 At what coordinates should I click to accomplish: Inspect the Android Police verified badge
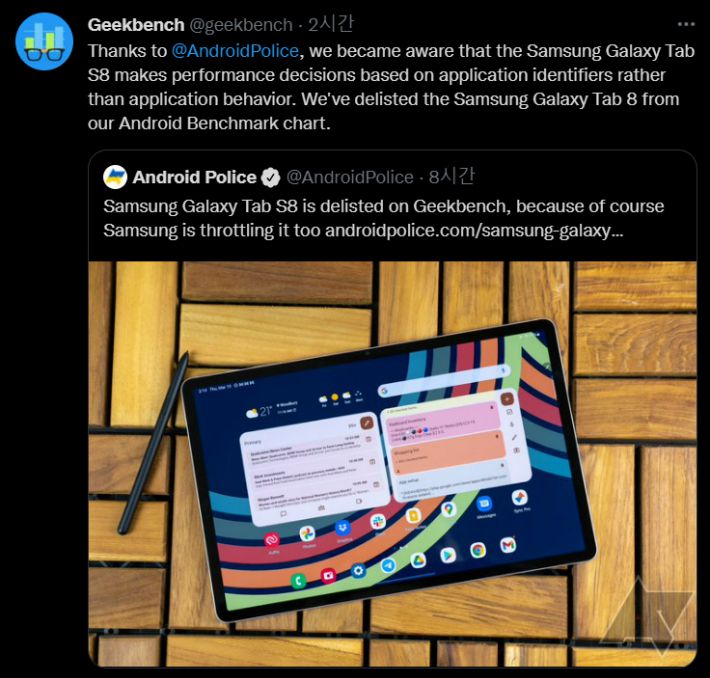[x=270, y=177]
